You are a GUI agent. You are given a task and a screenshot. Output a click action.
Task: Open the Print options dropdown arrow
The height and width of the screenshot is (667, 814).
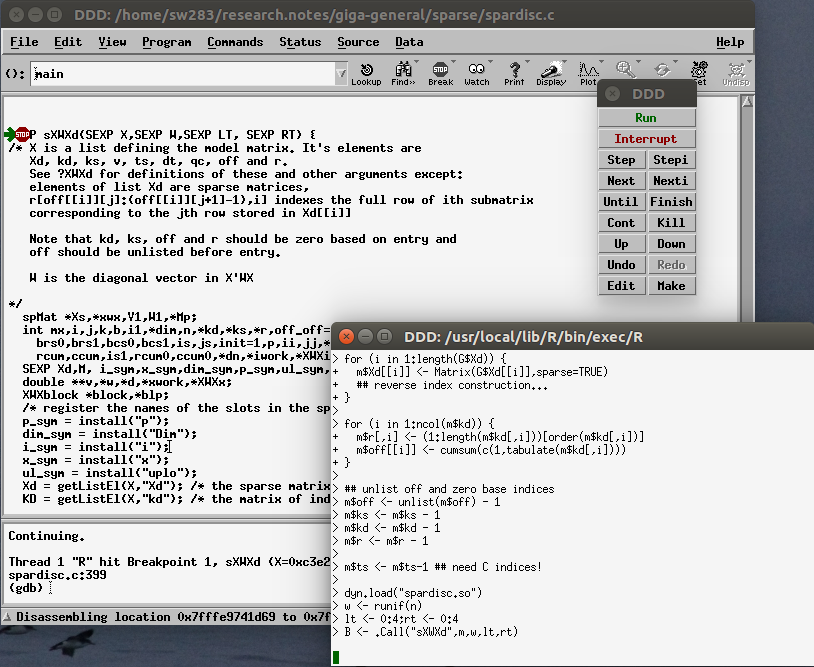click(527, 62)
